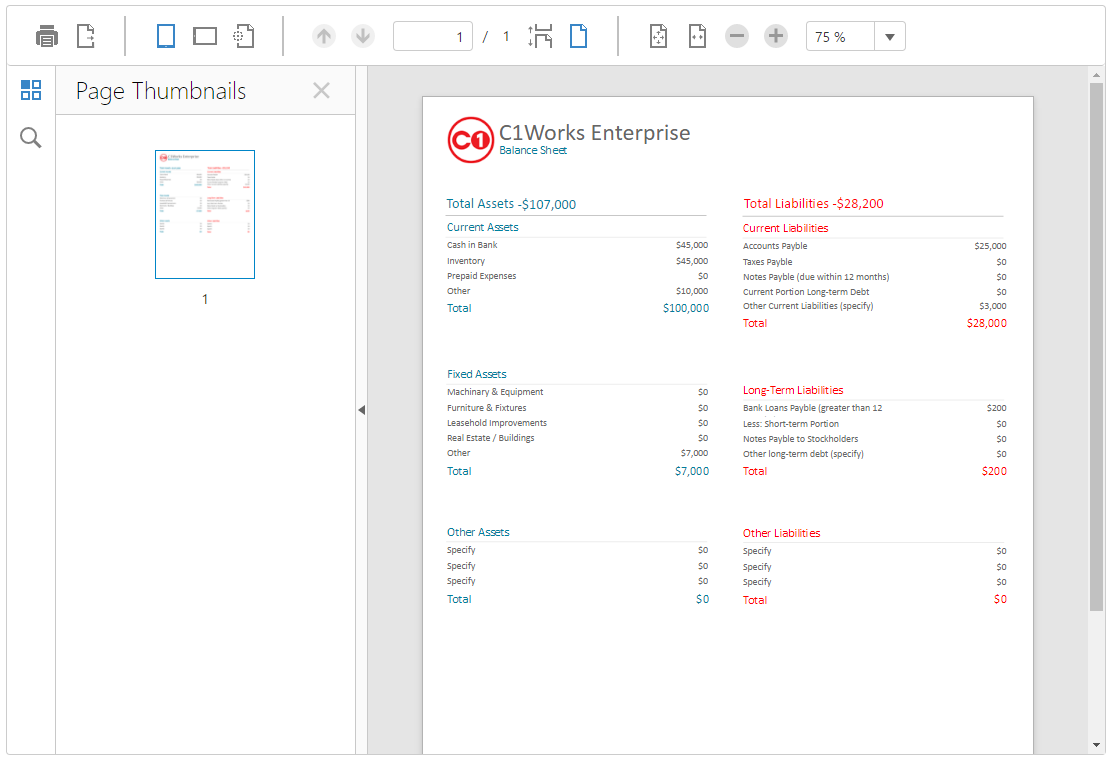Click 'Long-Term Liabilities' section heading
Image resolution: width=1112 pixels, height=761 pixels.
tap(793, 390)
